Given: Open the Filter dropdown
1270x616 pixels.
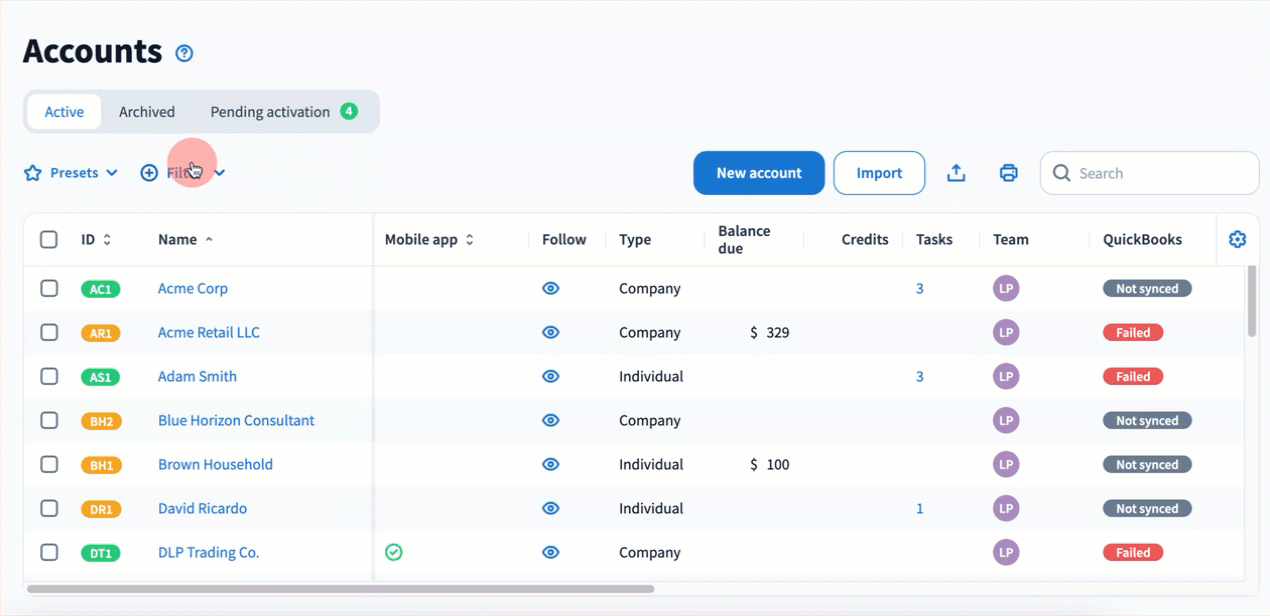Looking at the screenshot, I should 183,173.
